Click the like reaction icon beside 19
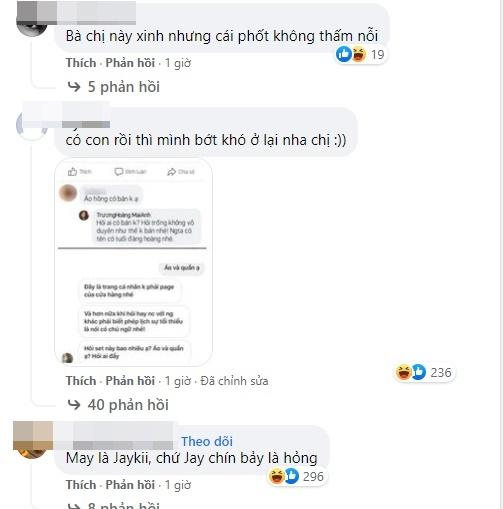 coord(344,54)
